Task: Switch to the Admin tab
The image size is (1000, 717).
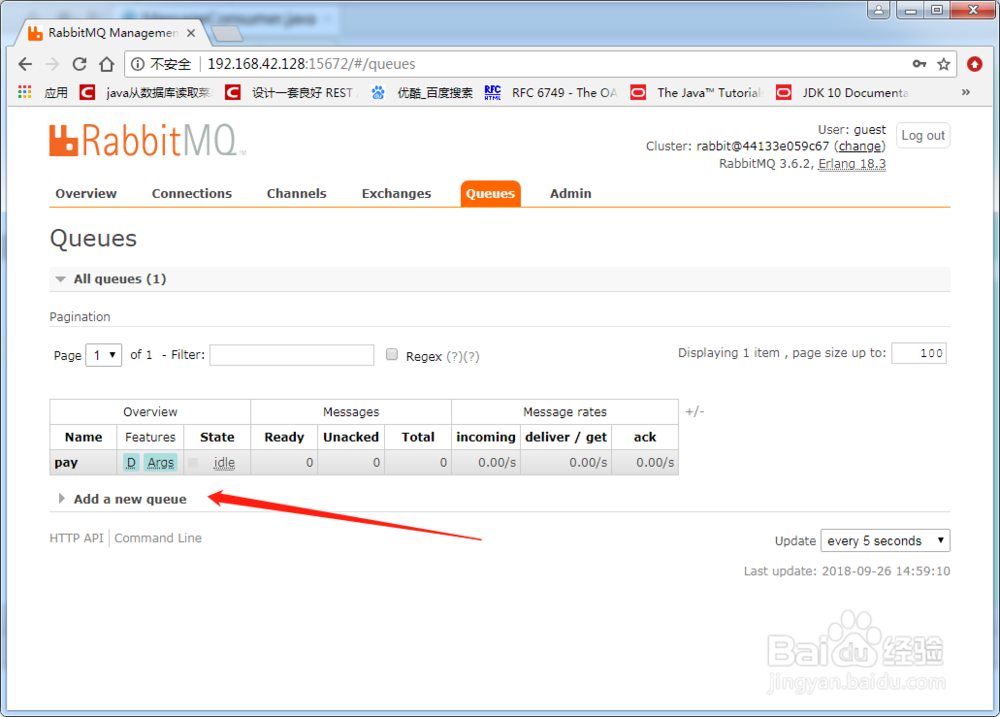Action: click(x=570, y=193)
